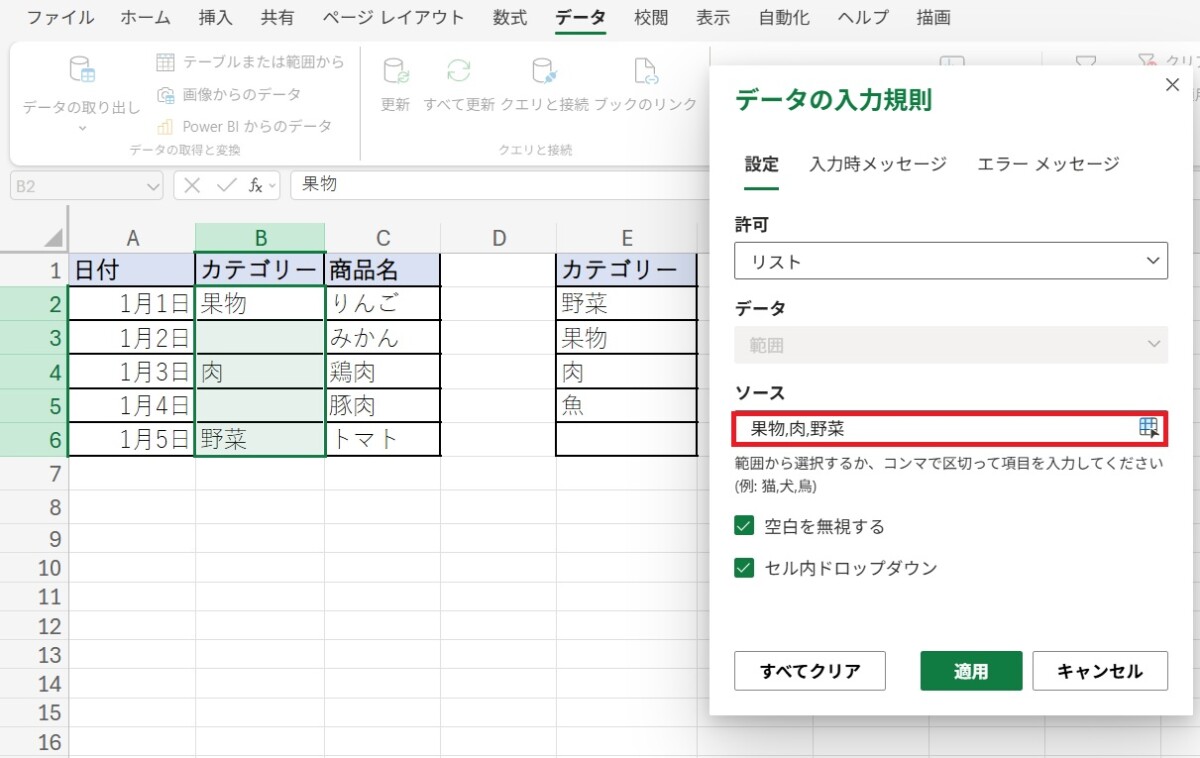The height and width of the screenshot is (758, 1200).
Task: Click テーブルまたは範囲から icon
Action: [x=165, y=62]
